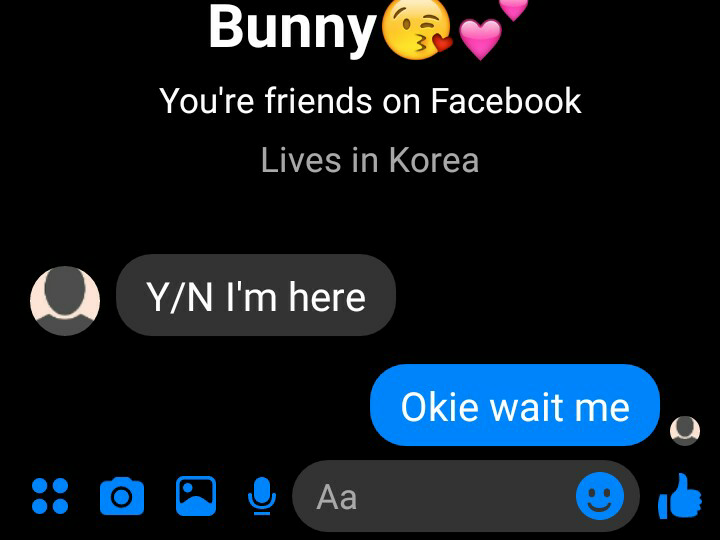Open the emoji picker smiley face

click(600, 496)
